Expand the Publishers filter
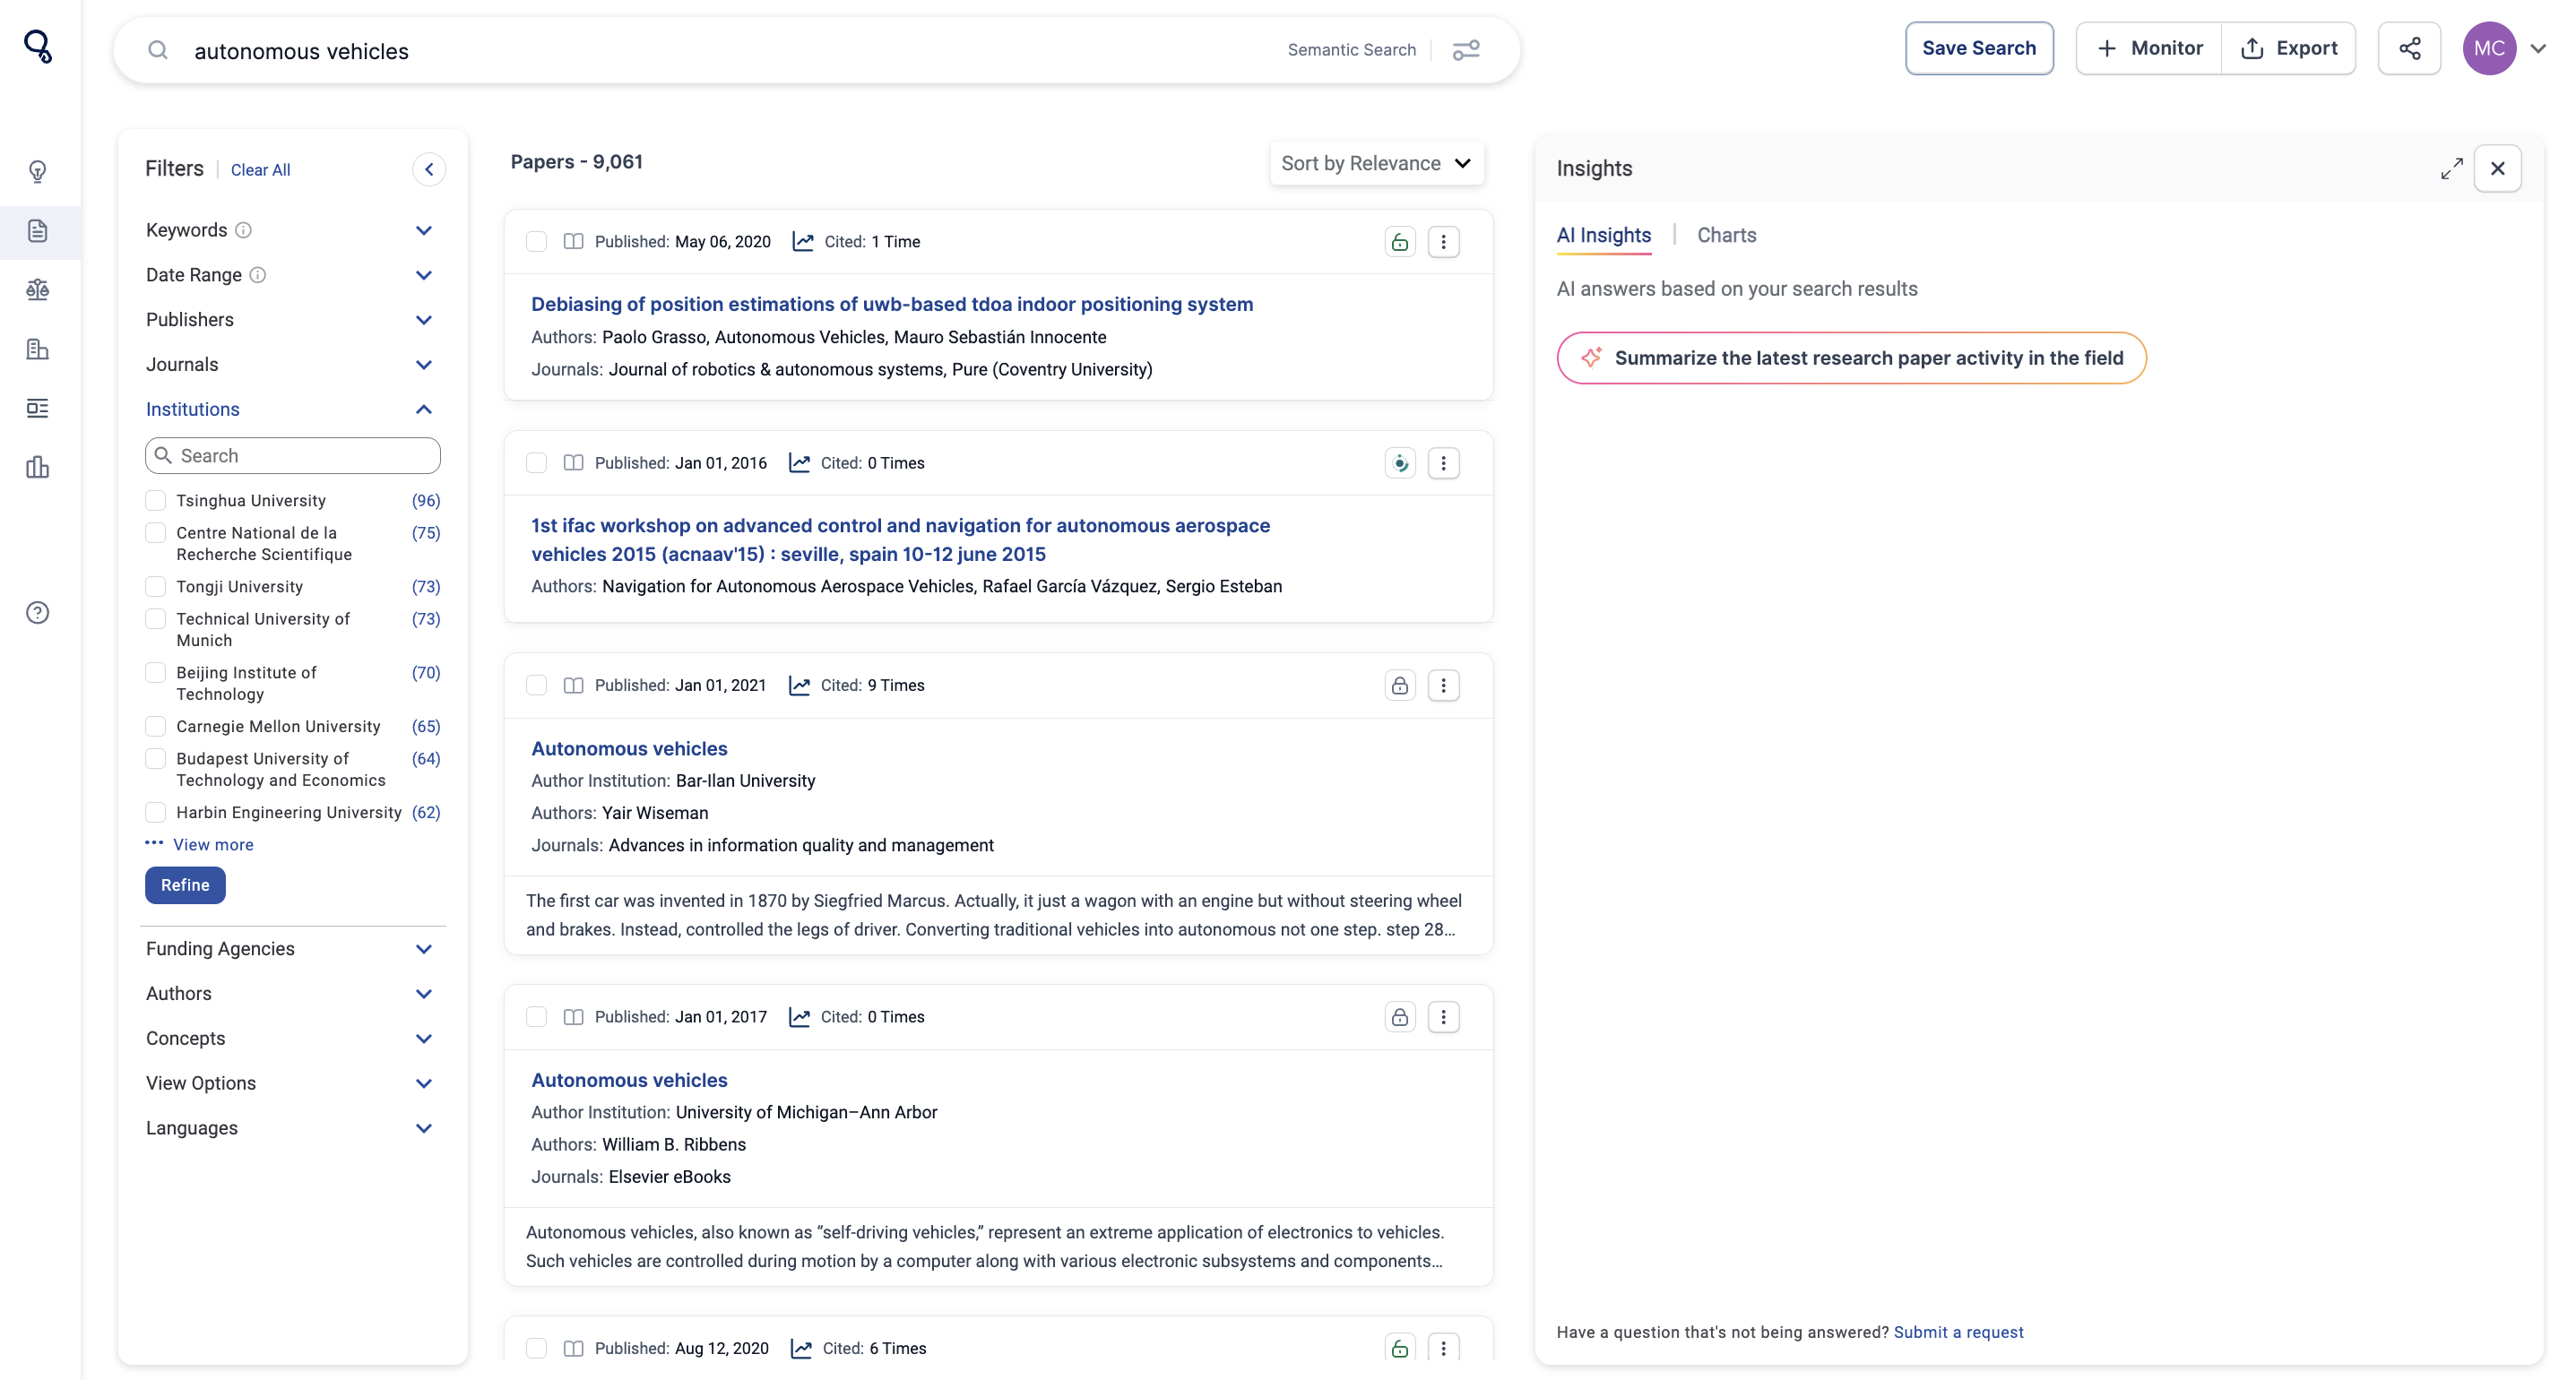Viewport: 2576px width, 1380px height. click(x=424, y=320)
